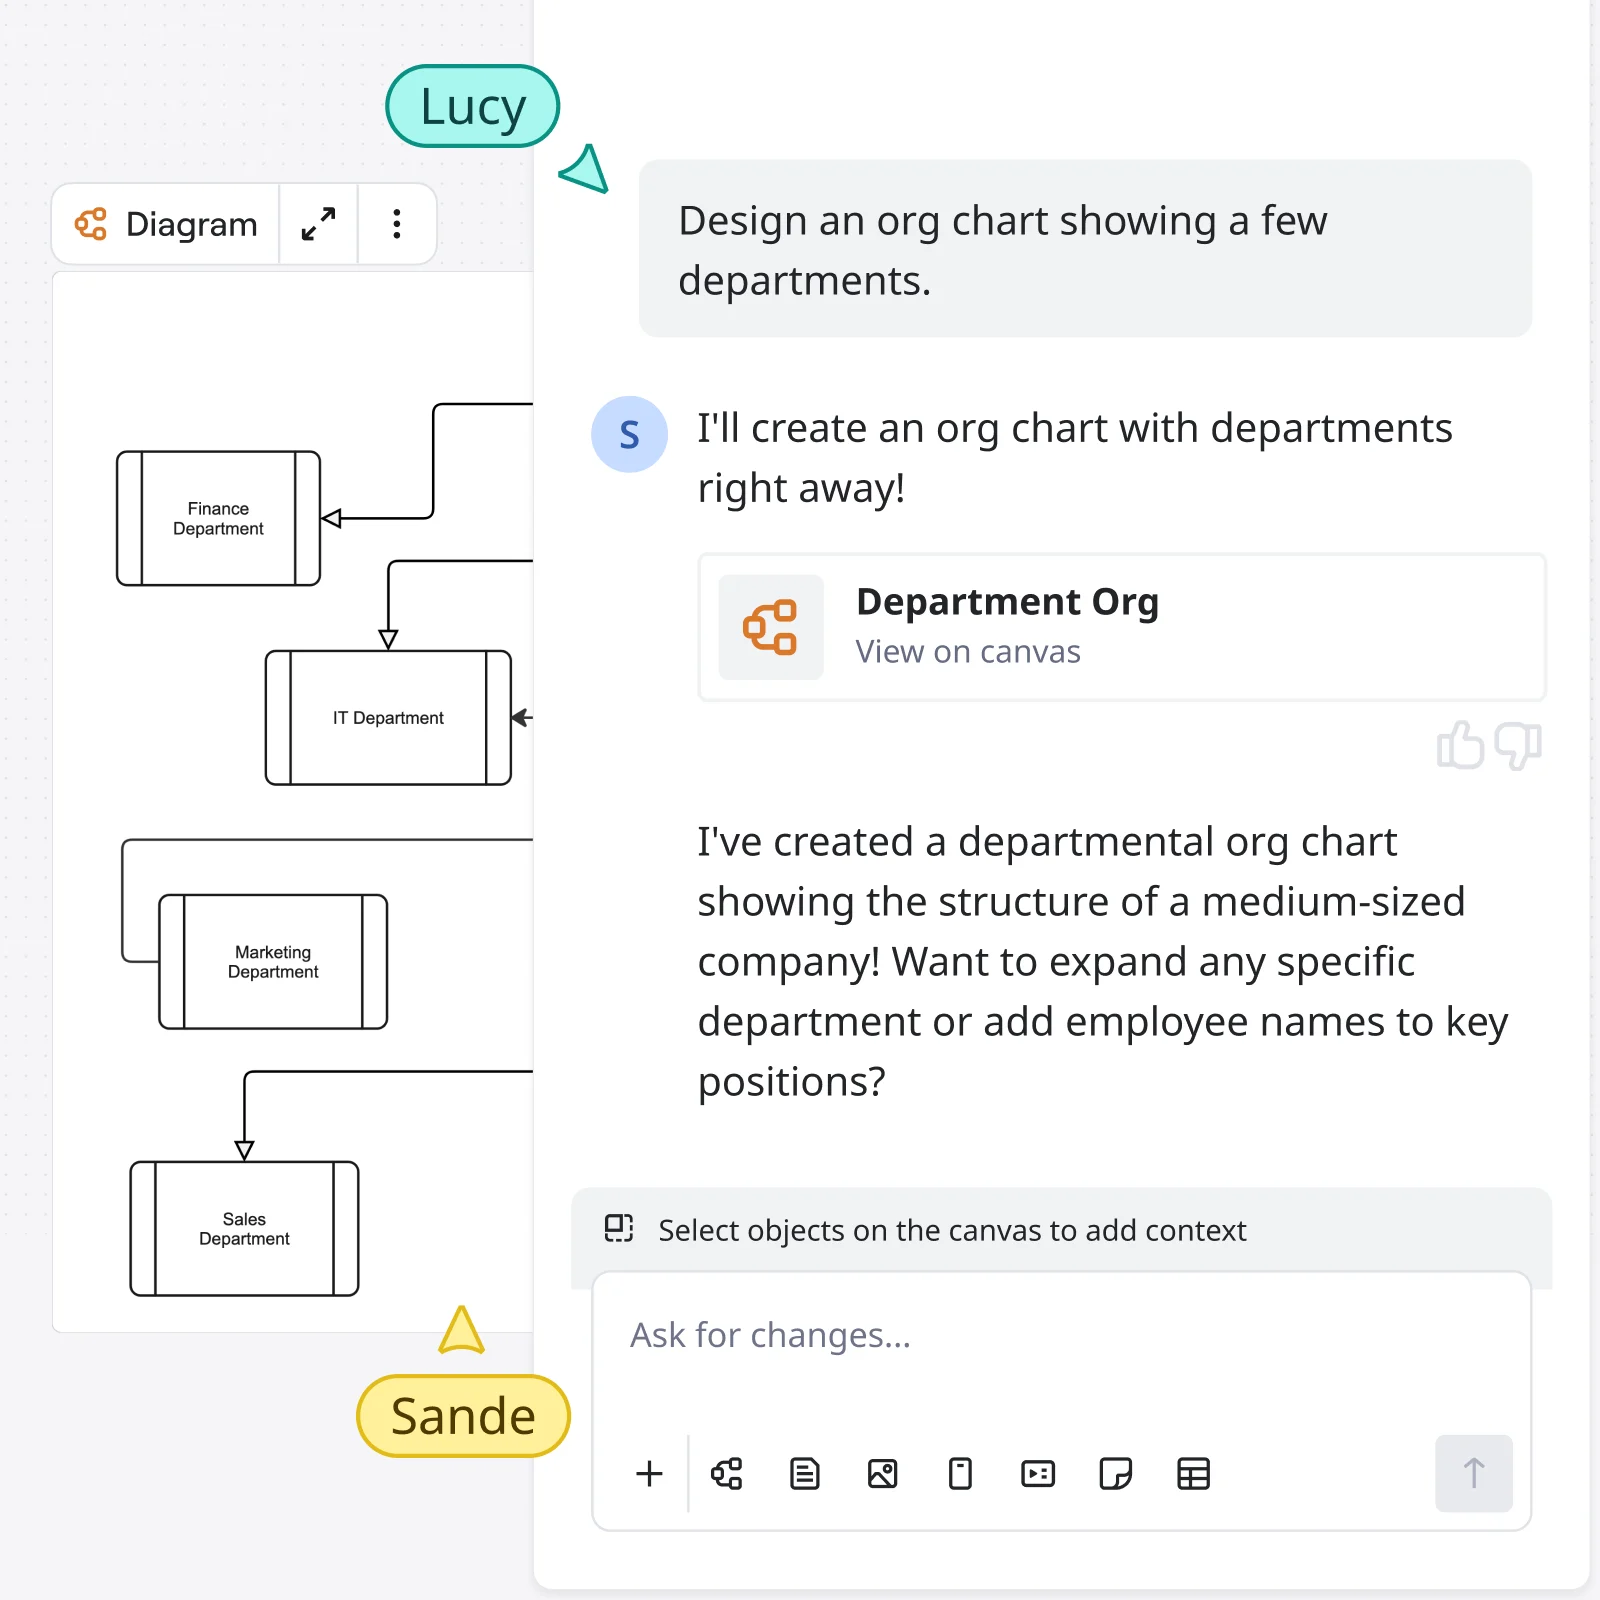Open View on canvas link
The width and height of the screenshot is (1600, 1600).
tap(967, 651)
